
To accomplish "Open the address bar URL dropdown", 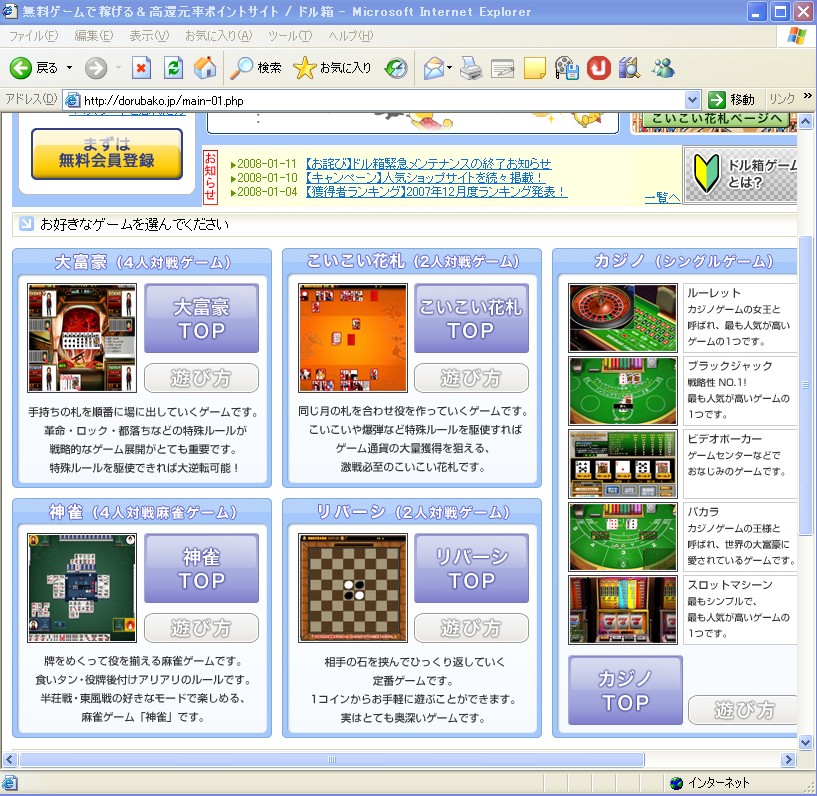I will coord(692,100).
